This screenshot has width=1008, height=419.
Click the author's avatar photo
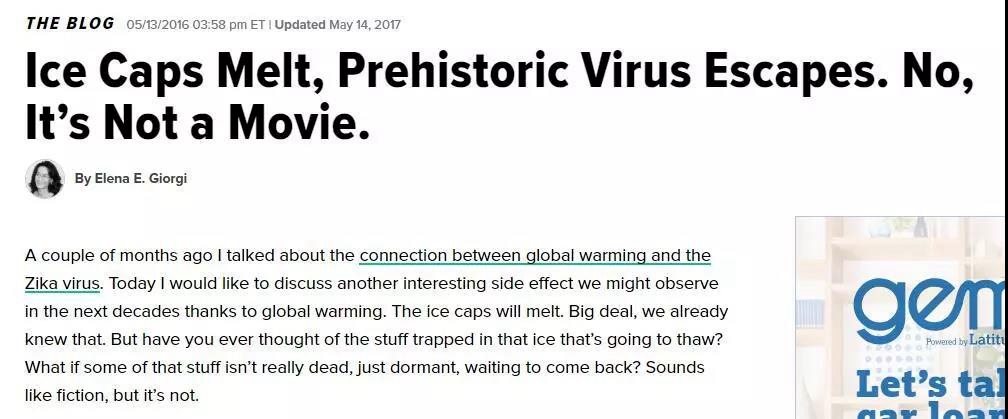[45, 179]
